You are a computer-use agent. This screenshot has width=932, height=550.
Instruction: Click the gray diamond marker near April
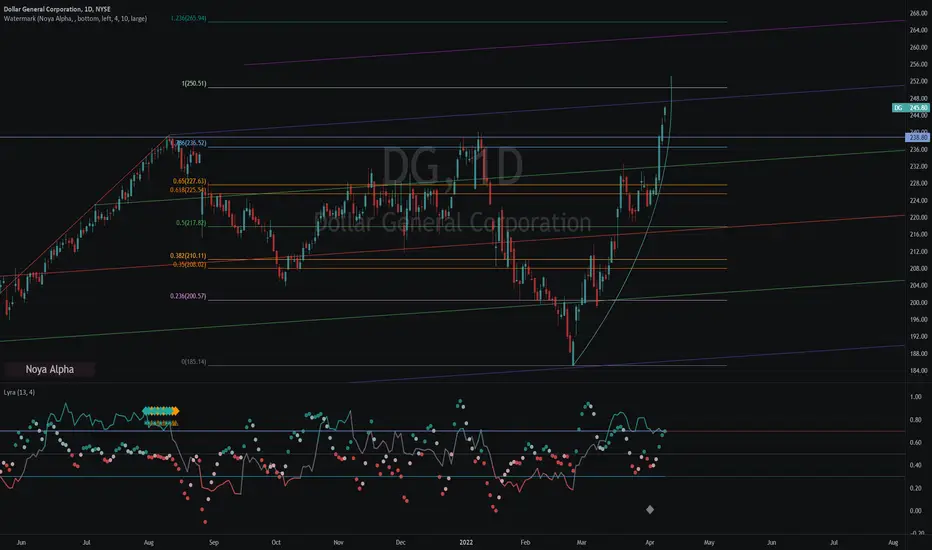coord(650,510)
